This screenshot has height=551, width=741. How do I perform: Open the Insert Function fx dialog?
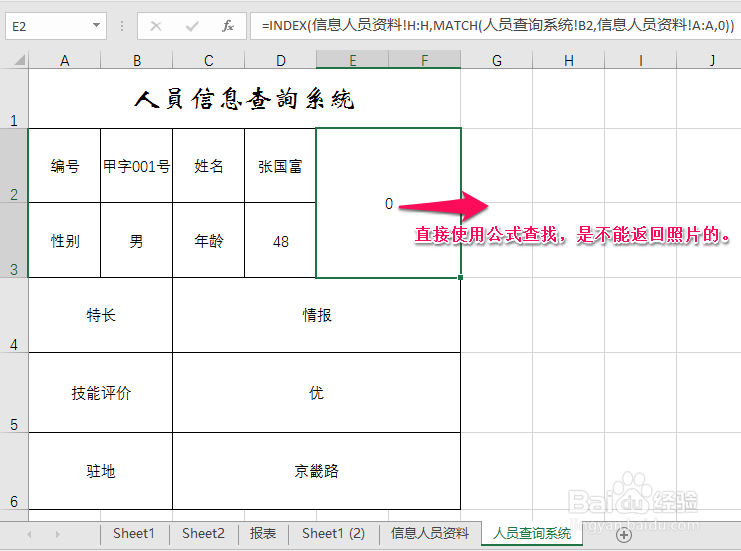(228, 26)
